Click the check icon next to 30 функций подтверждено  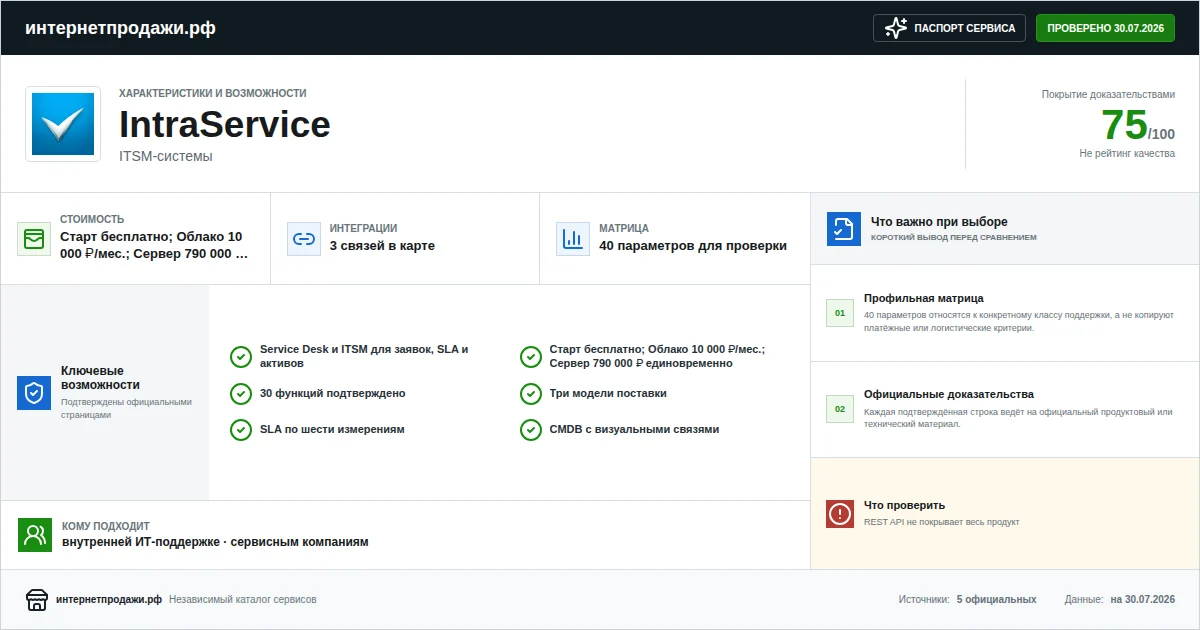[x=241, y=393]
